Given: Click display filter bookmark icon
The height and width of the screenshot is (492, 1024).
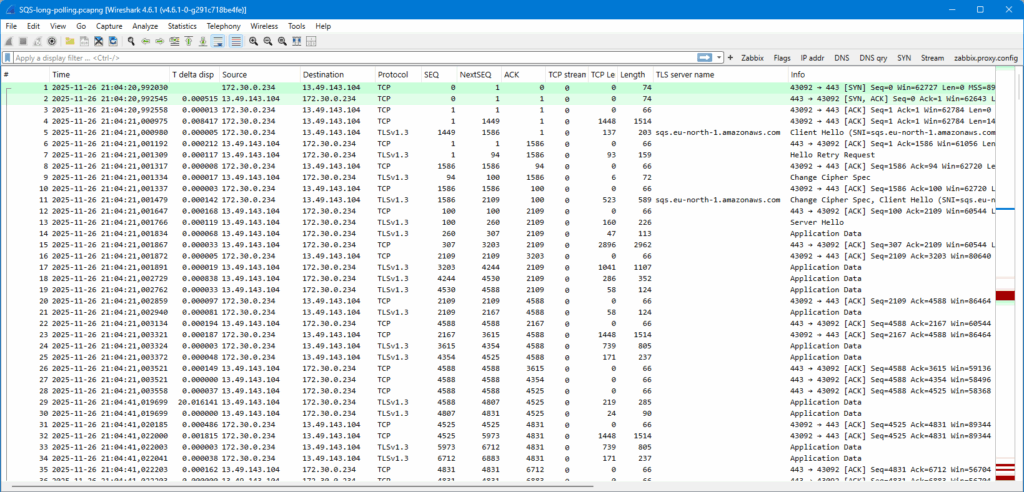Looking at the screenshot, I should (7, 58).
